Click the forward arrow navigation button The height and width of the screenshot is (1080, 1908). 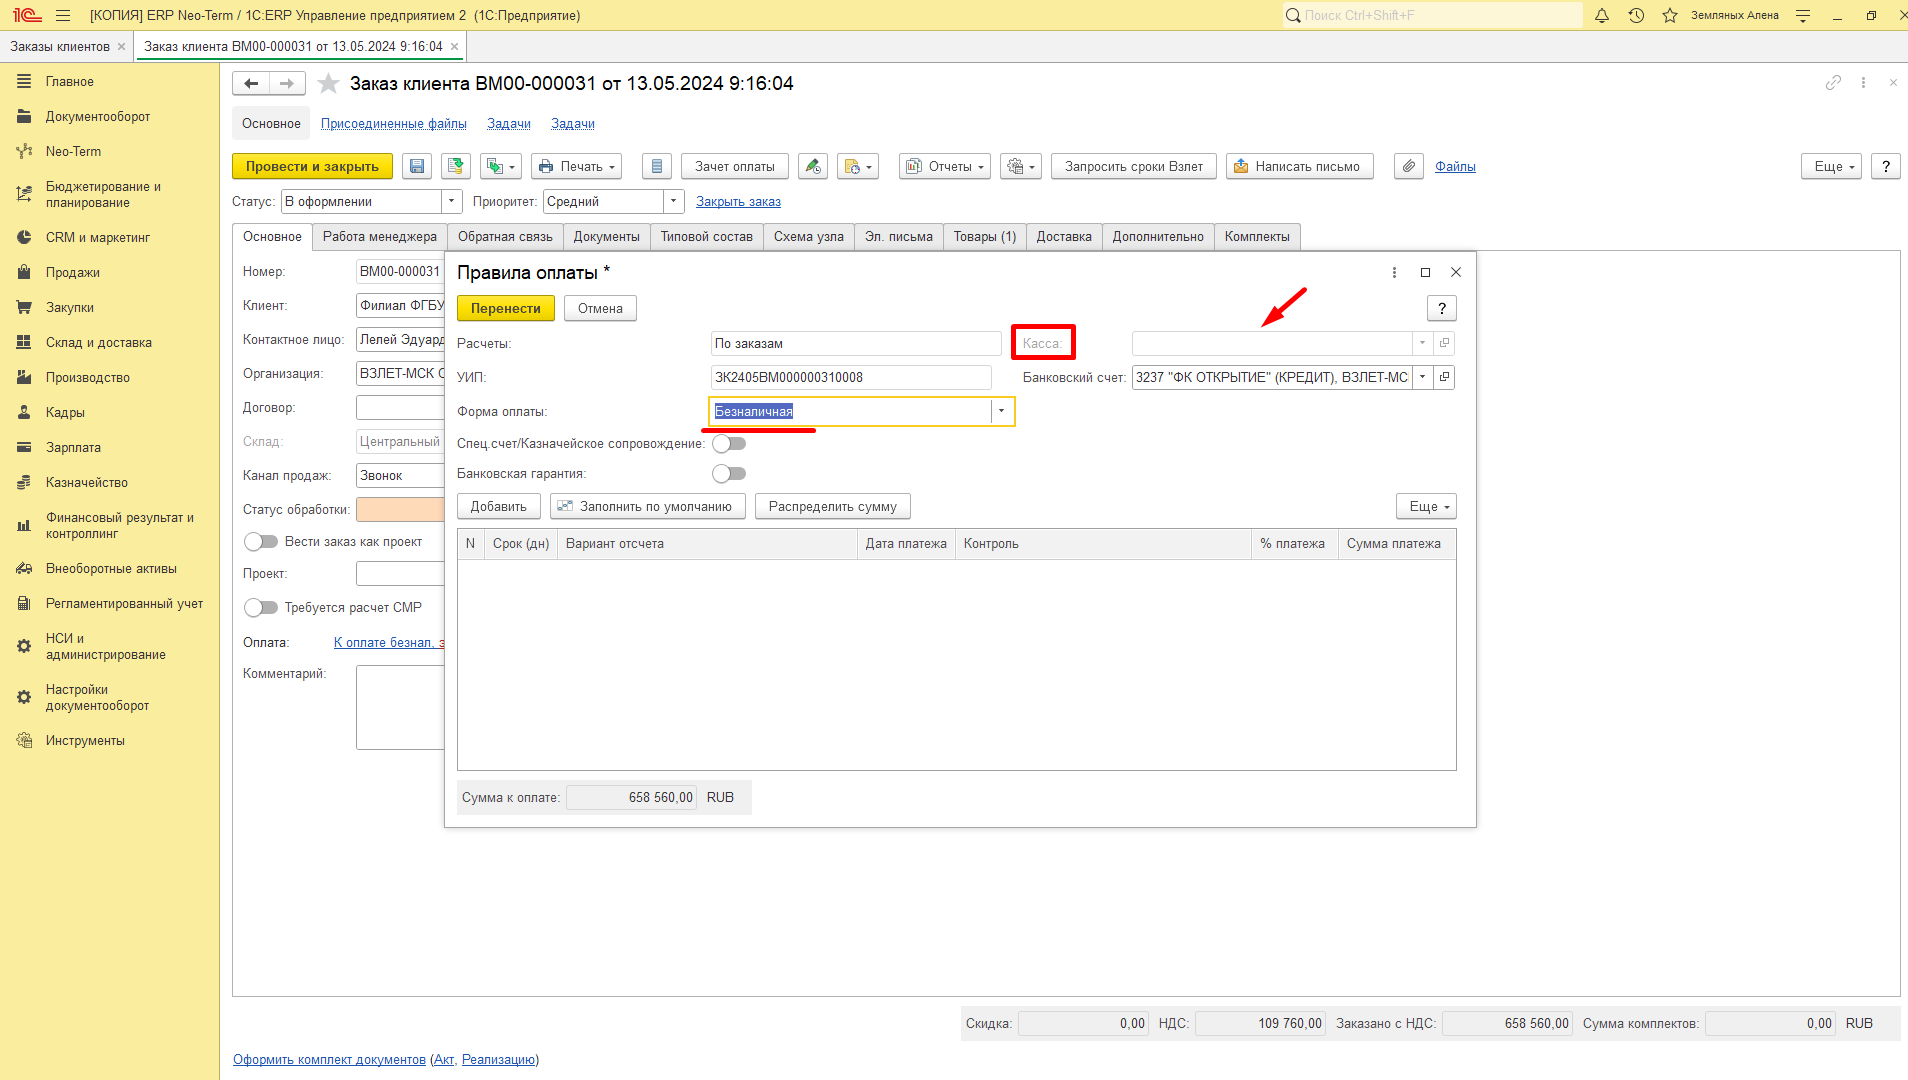287,84
